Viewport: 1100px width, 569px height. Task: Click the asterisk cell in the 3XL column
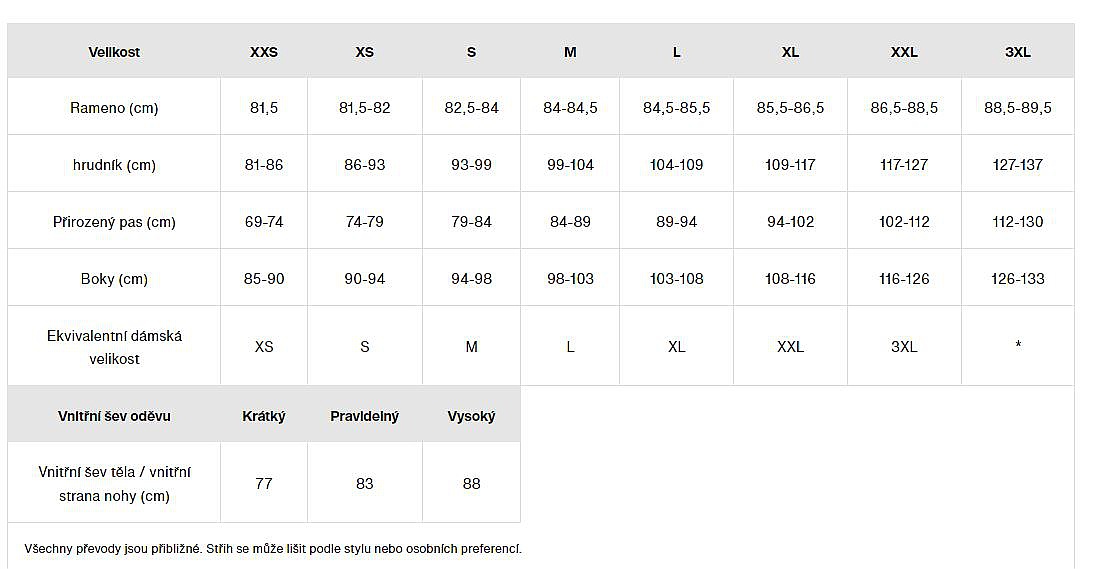pos(1018,346)
